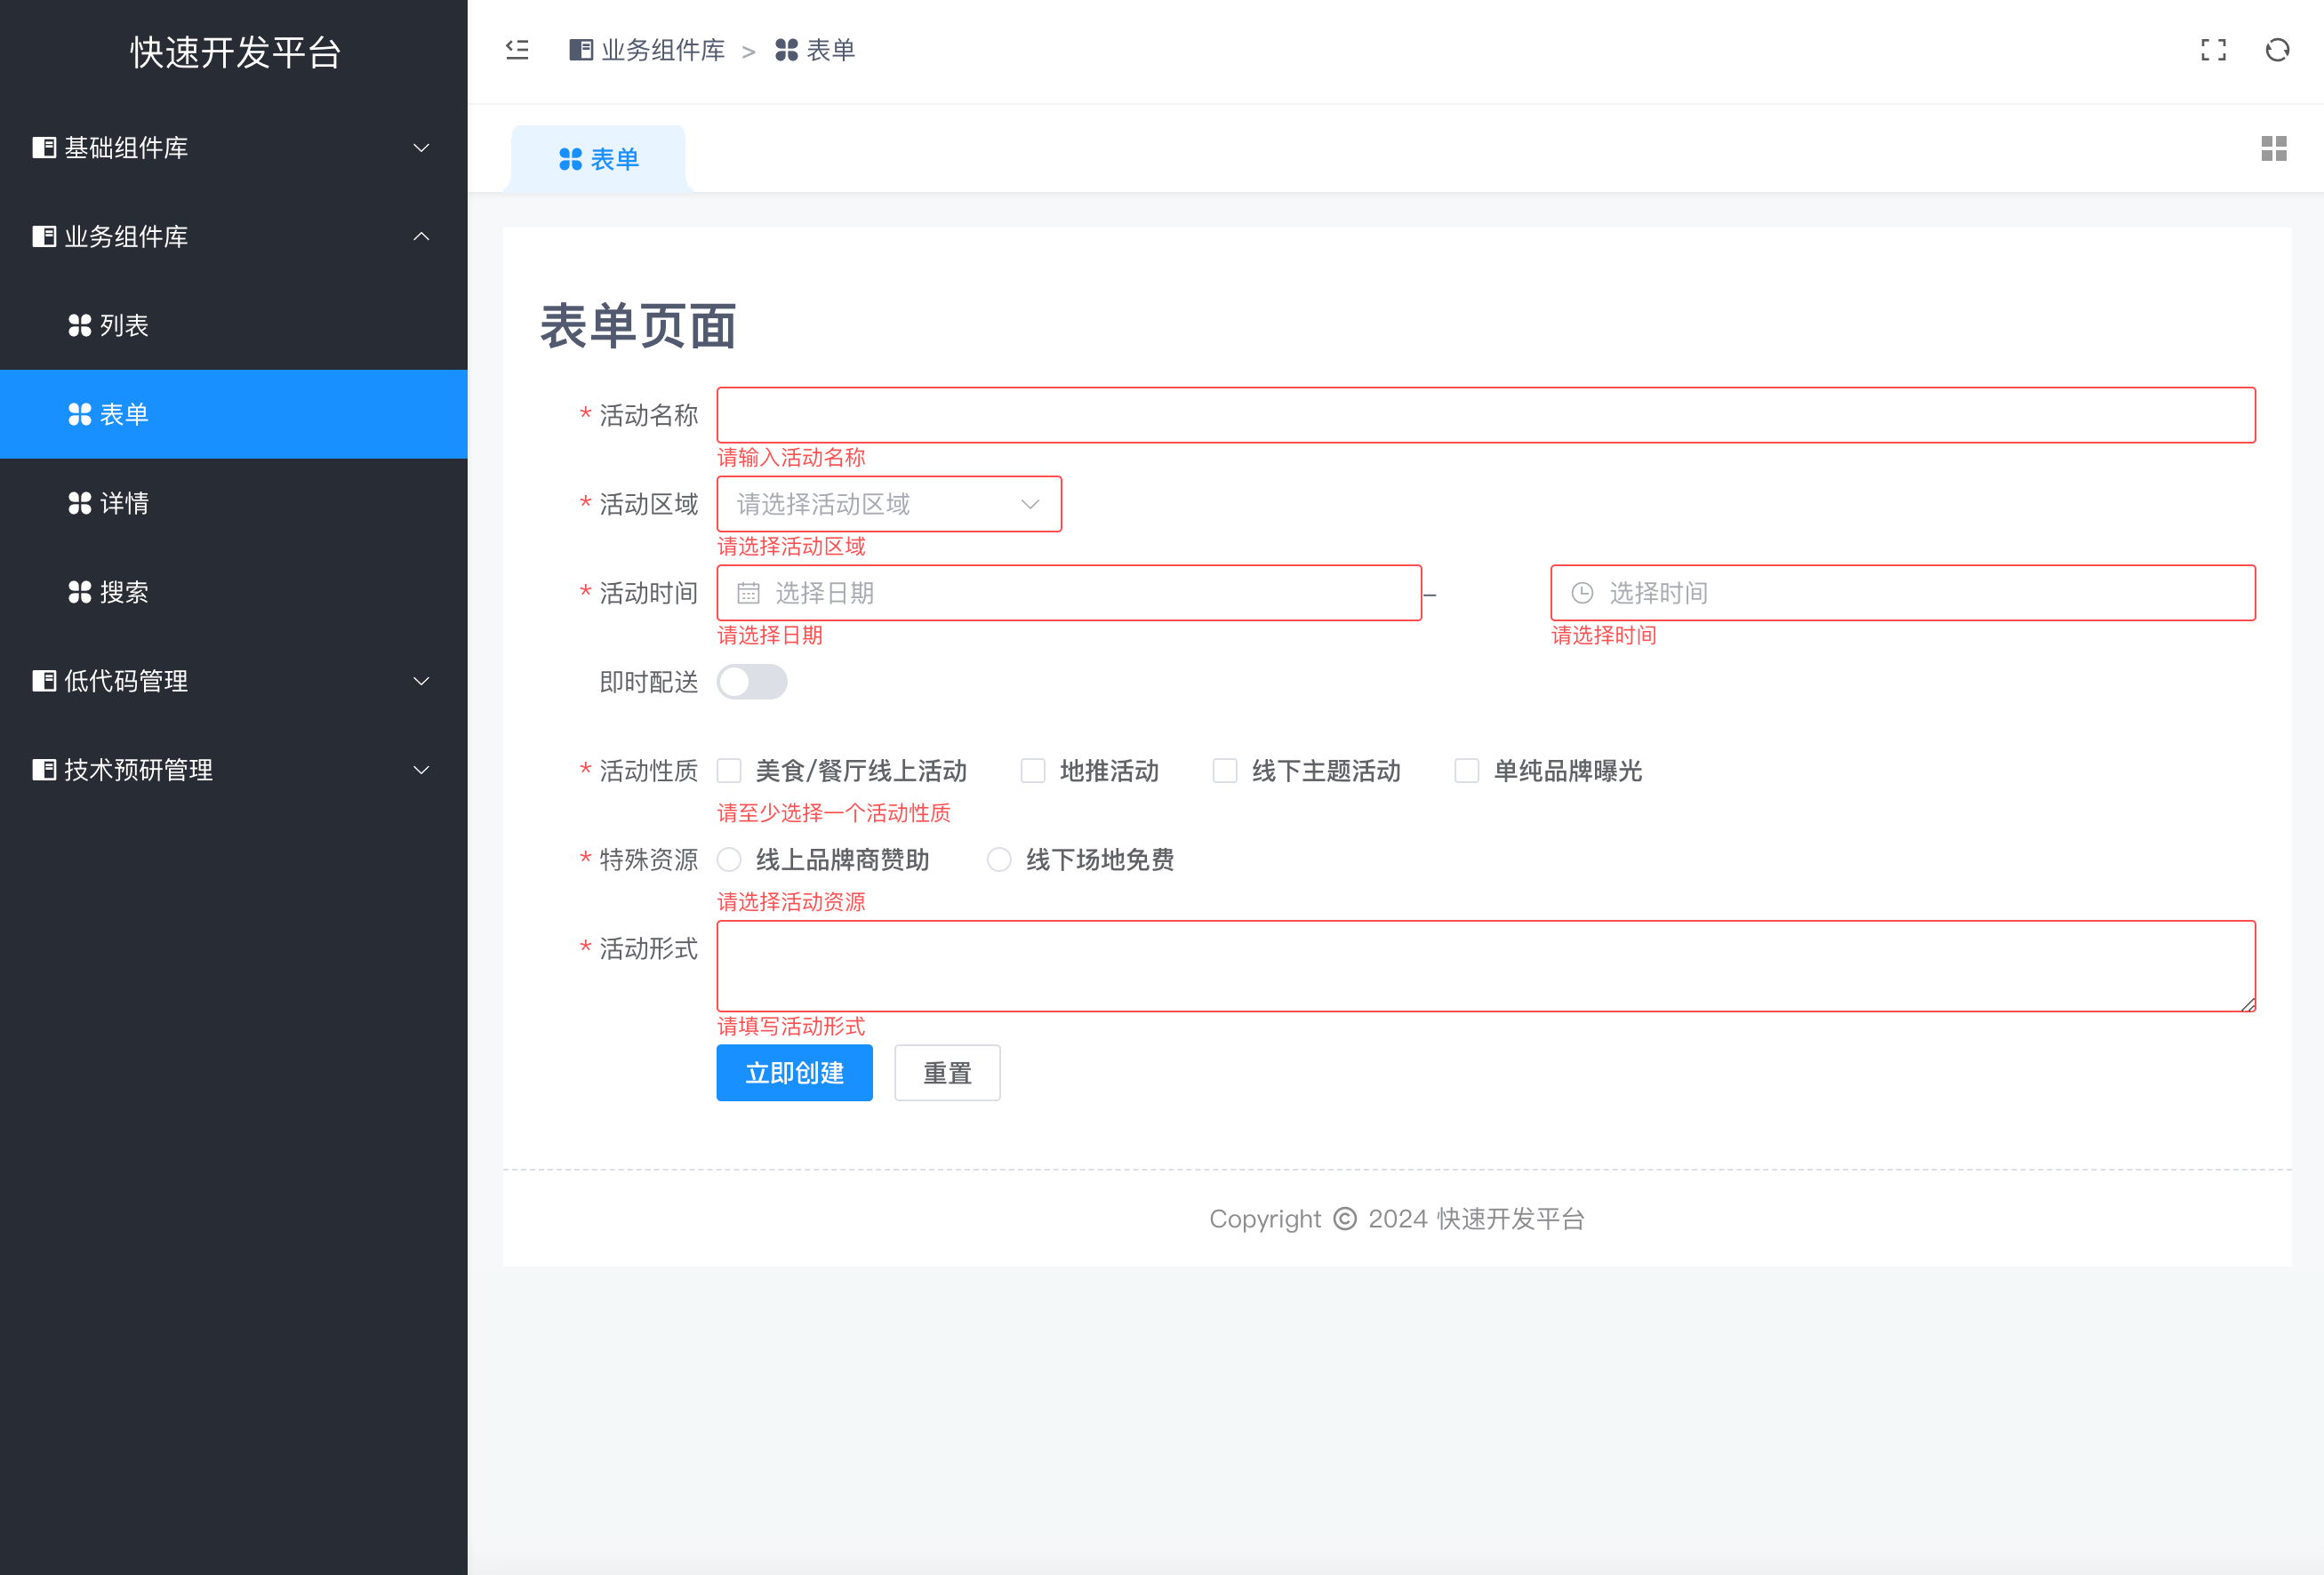This screenshot has height=1575, width=2324.
Task: Expand 低代码管理 menu group
Action: [233, 681]
